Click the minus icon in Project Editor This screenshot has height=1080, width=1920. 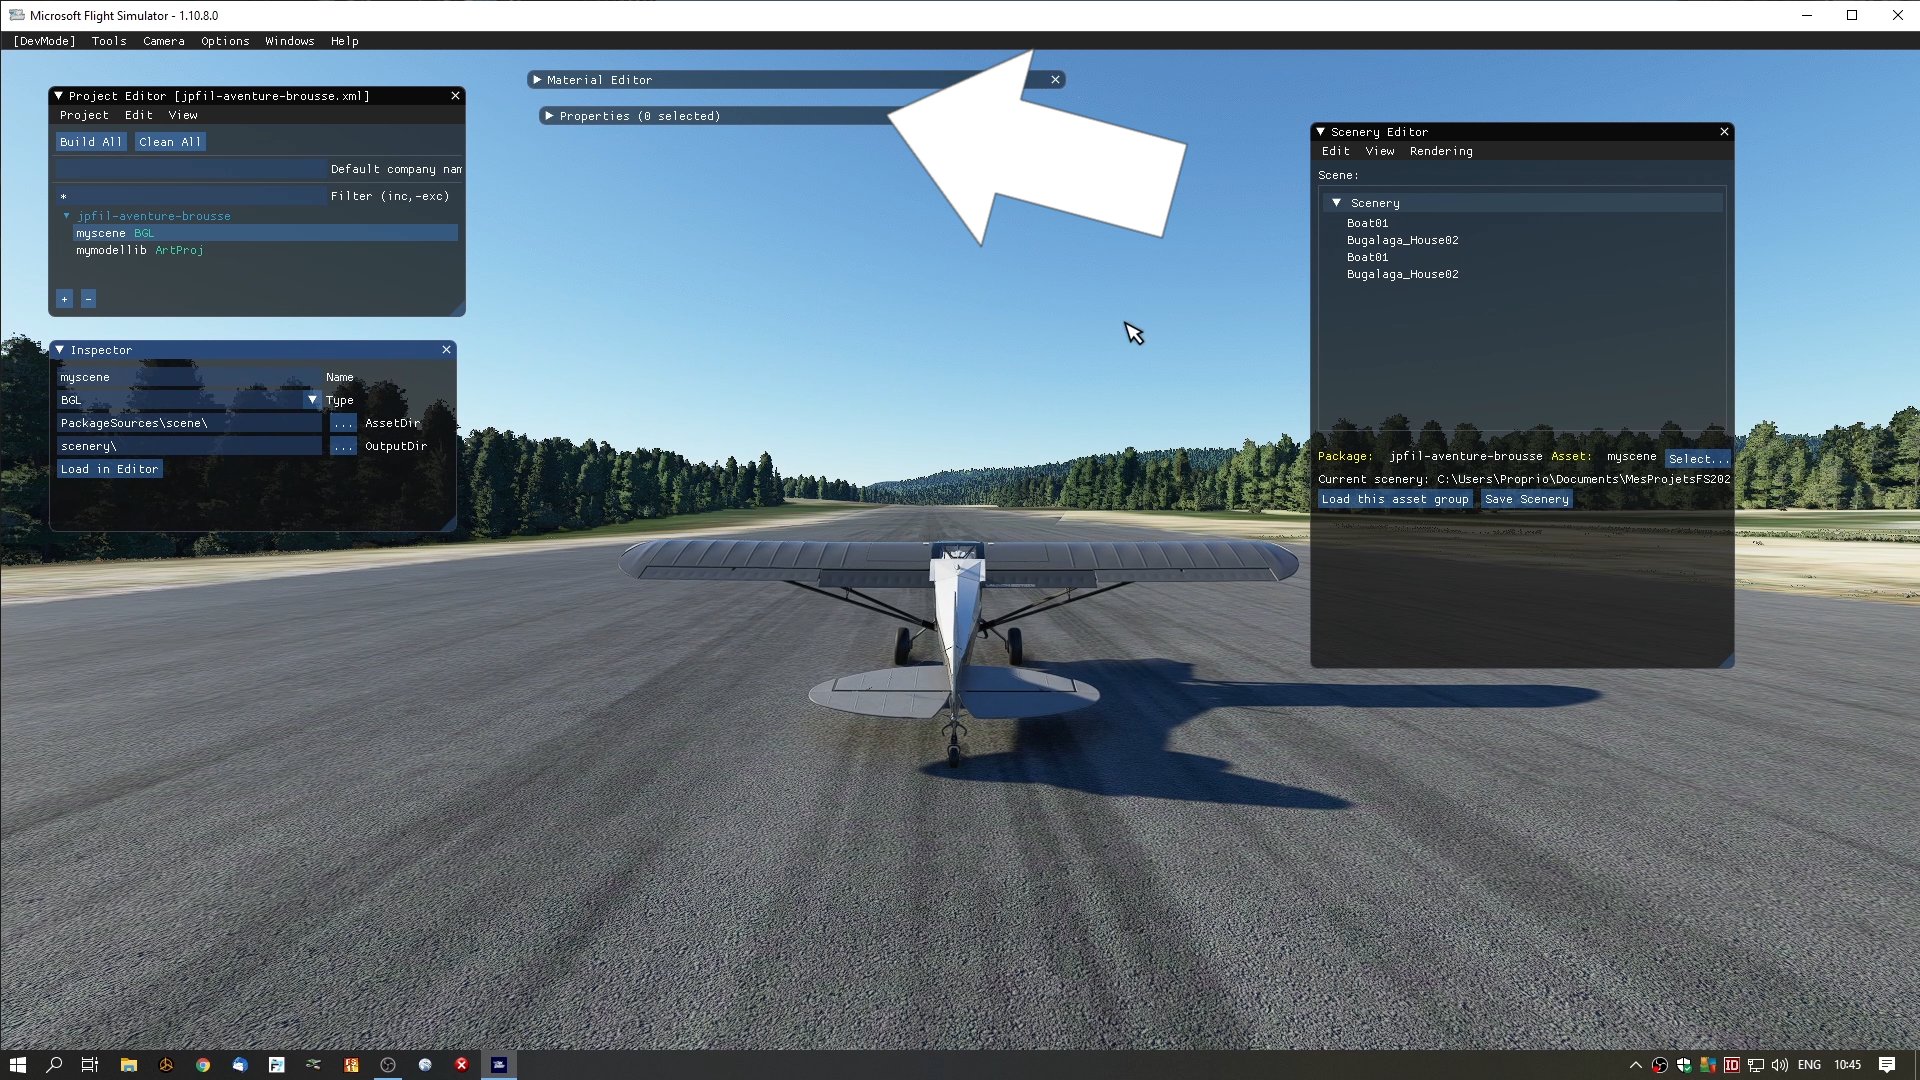(88, 299)
